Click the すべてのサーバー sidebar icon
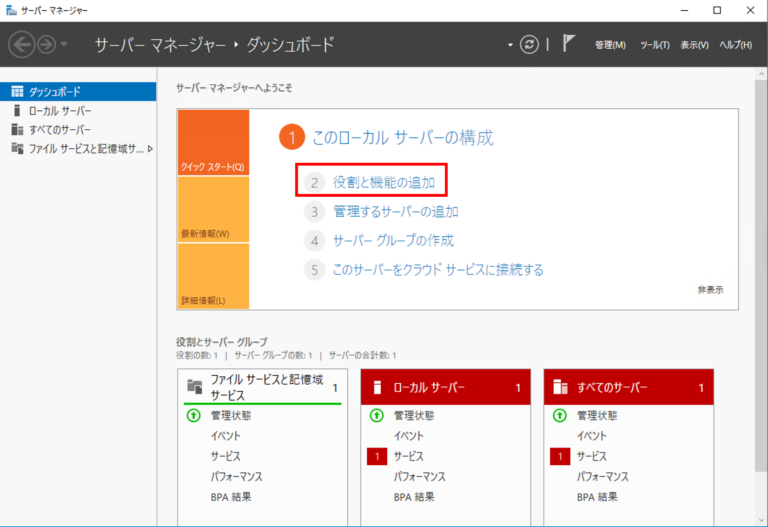Viewport: 768px width, 527px height. (x=17, y=129)
